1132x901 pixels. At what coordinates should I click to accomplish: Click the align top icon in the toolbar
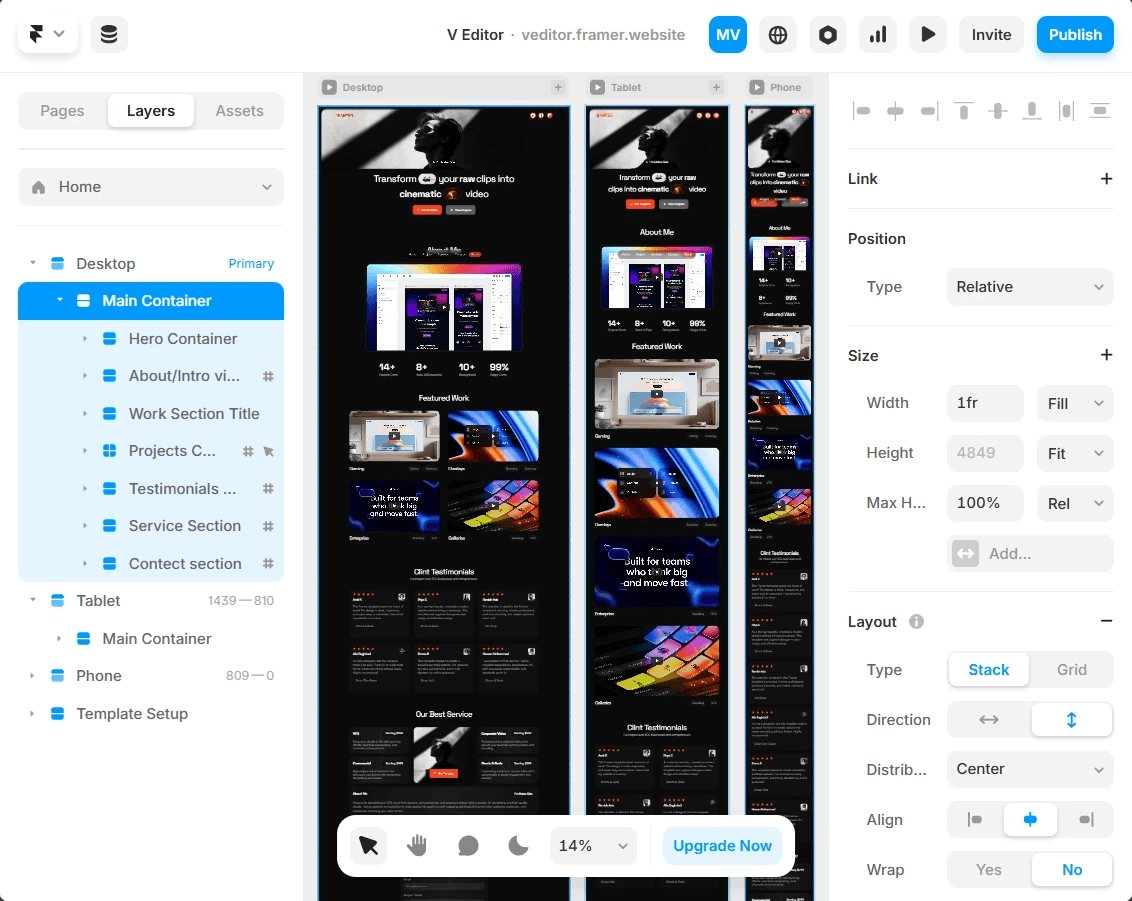[x=963, y=111]
